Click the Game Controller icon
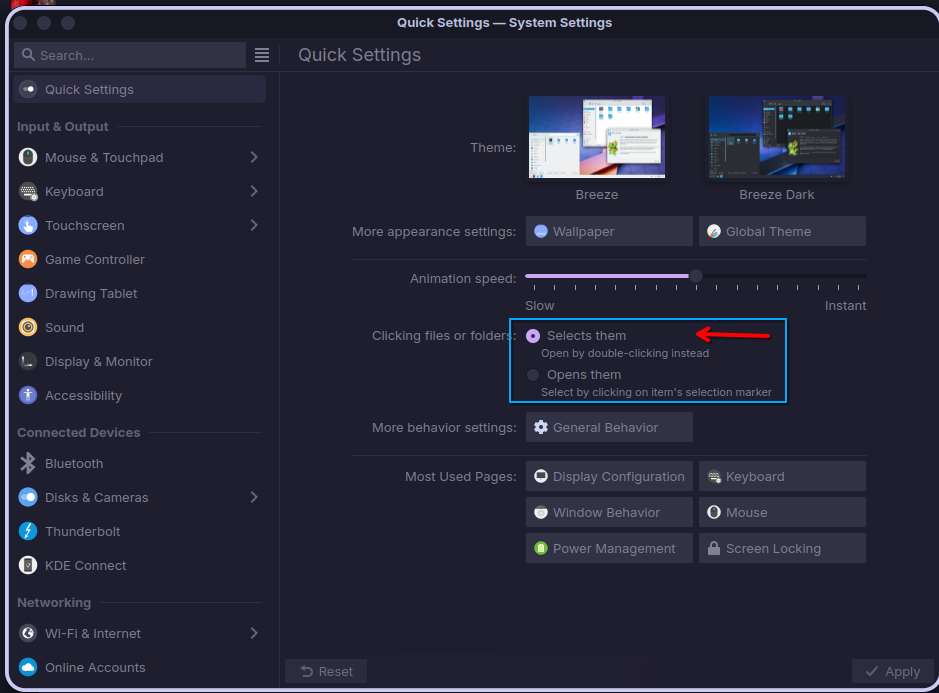This screenshot has height=693, width=939. 28,259
